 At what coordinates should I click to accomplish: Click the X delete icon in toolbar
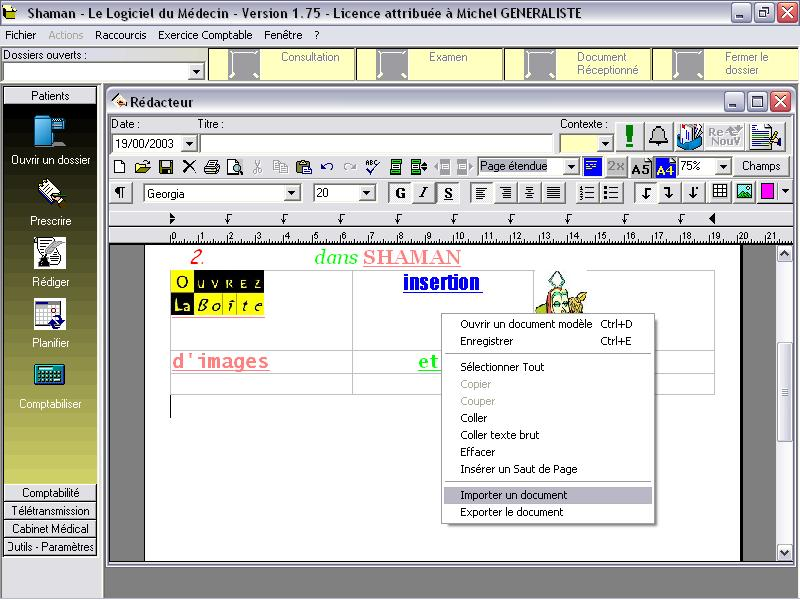click(x=189, y=167)
